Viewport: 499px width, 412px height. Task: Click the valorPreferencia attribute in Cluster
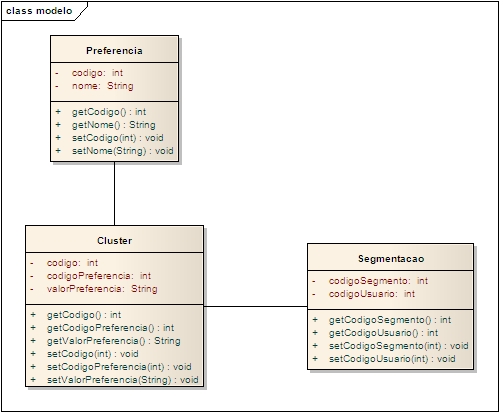(102, 289)
